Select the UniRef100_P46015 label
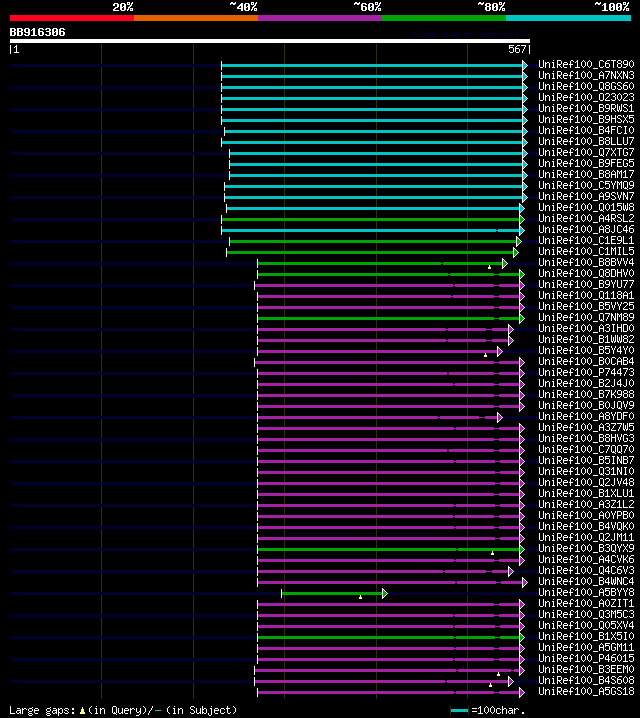This screenshot has height=718, width=640. click(586, 658)
